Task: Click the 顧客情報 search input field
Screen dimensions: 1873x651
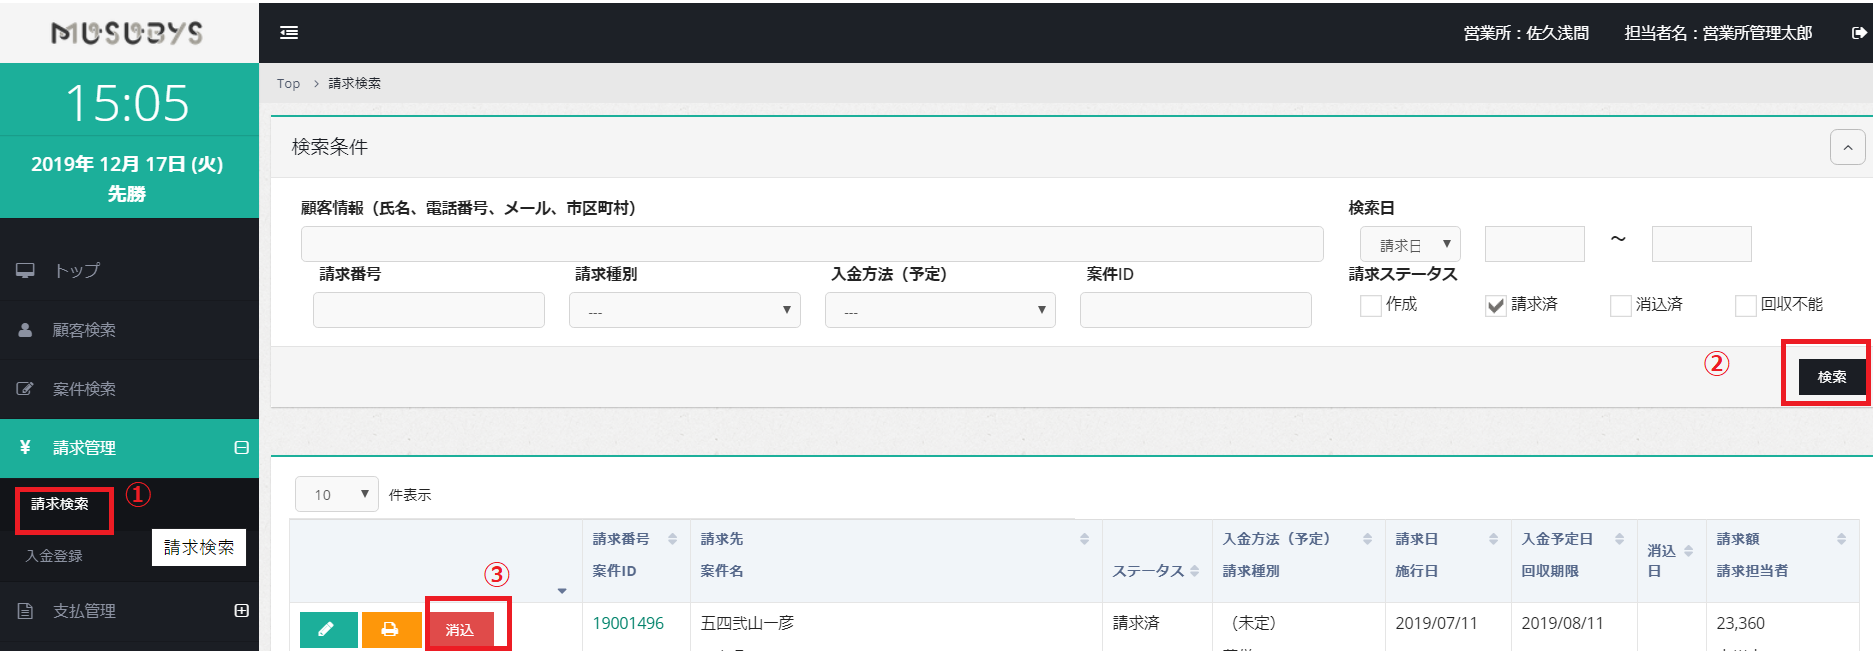Action: click(811, 244)
